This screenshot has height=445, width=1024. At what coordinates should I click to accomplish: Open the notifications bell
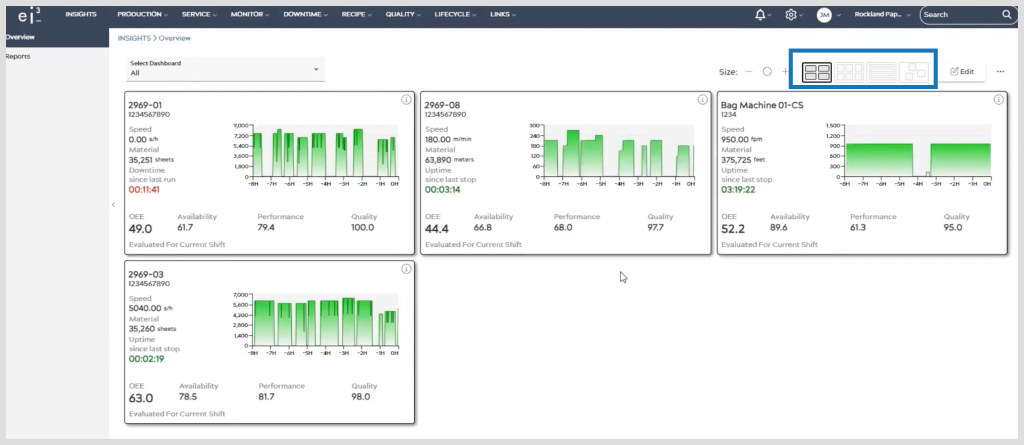(760, 14)
